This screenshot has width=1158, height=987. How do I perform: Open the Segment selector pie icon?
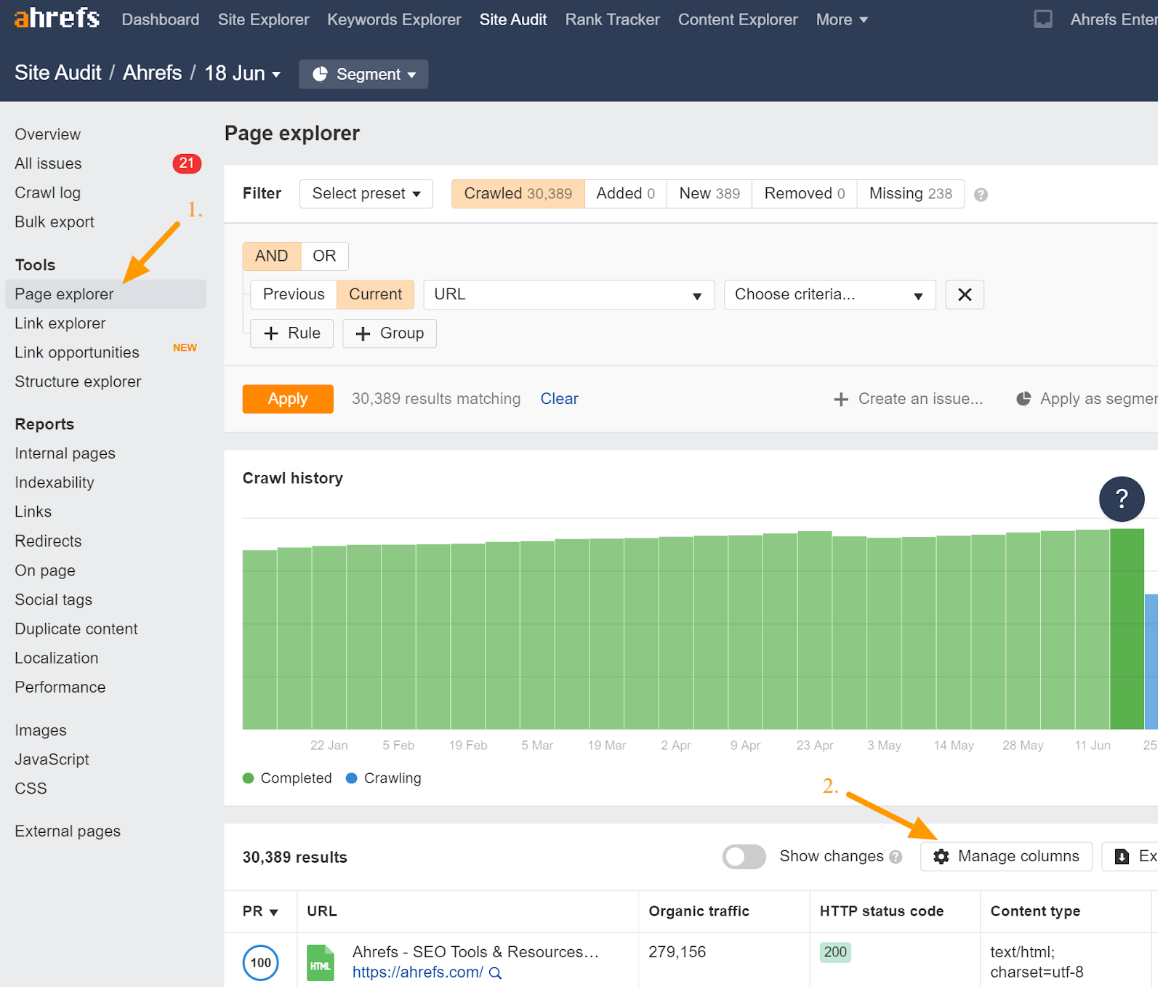[319, 73]
